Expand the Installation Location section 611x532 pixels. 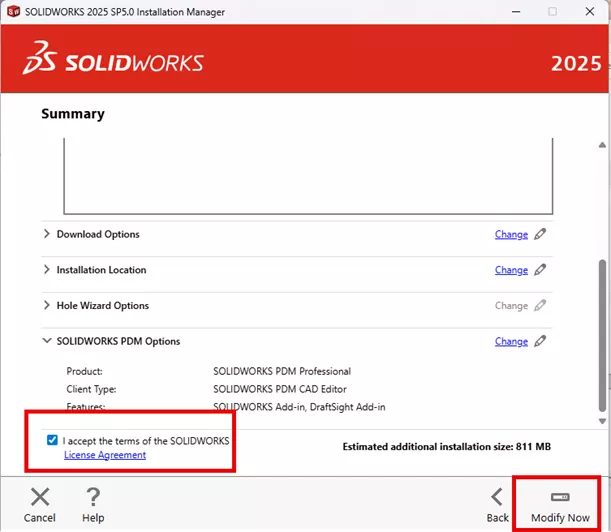(x=47, y=270)
